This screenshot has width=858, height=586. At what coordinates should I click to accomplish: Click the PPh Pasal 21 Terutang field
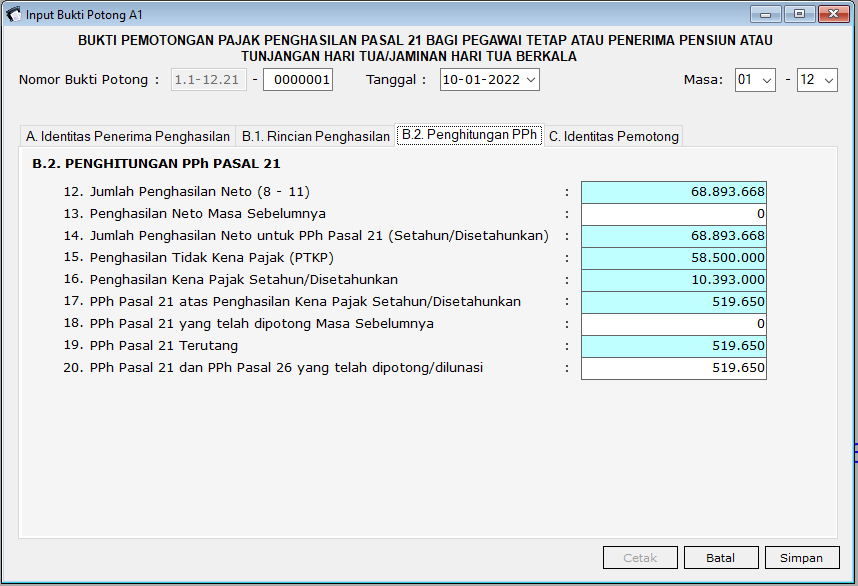click(673, 345)
